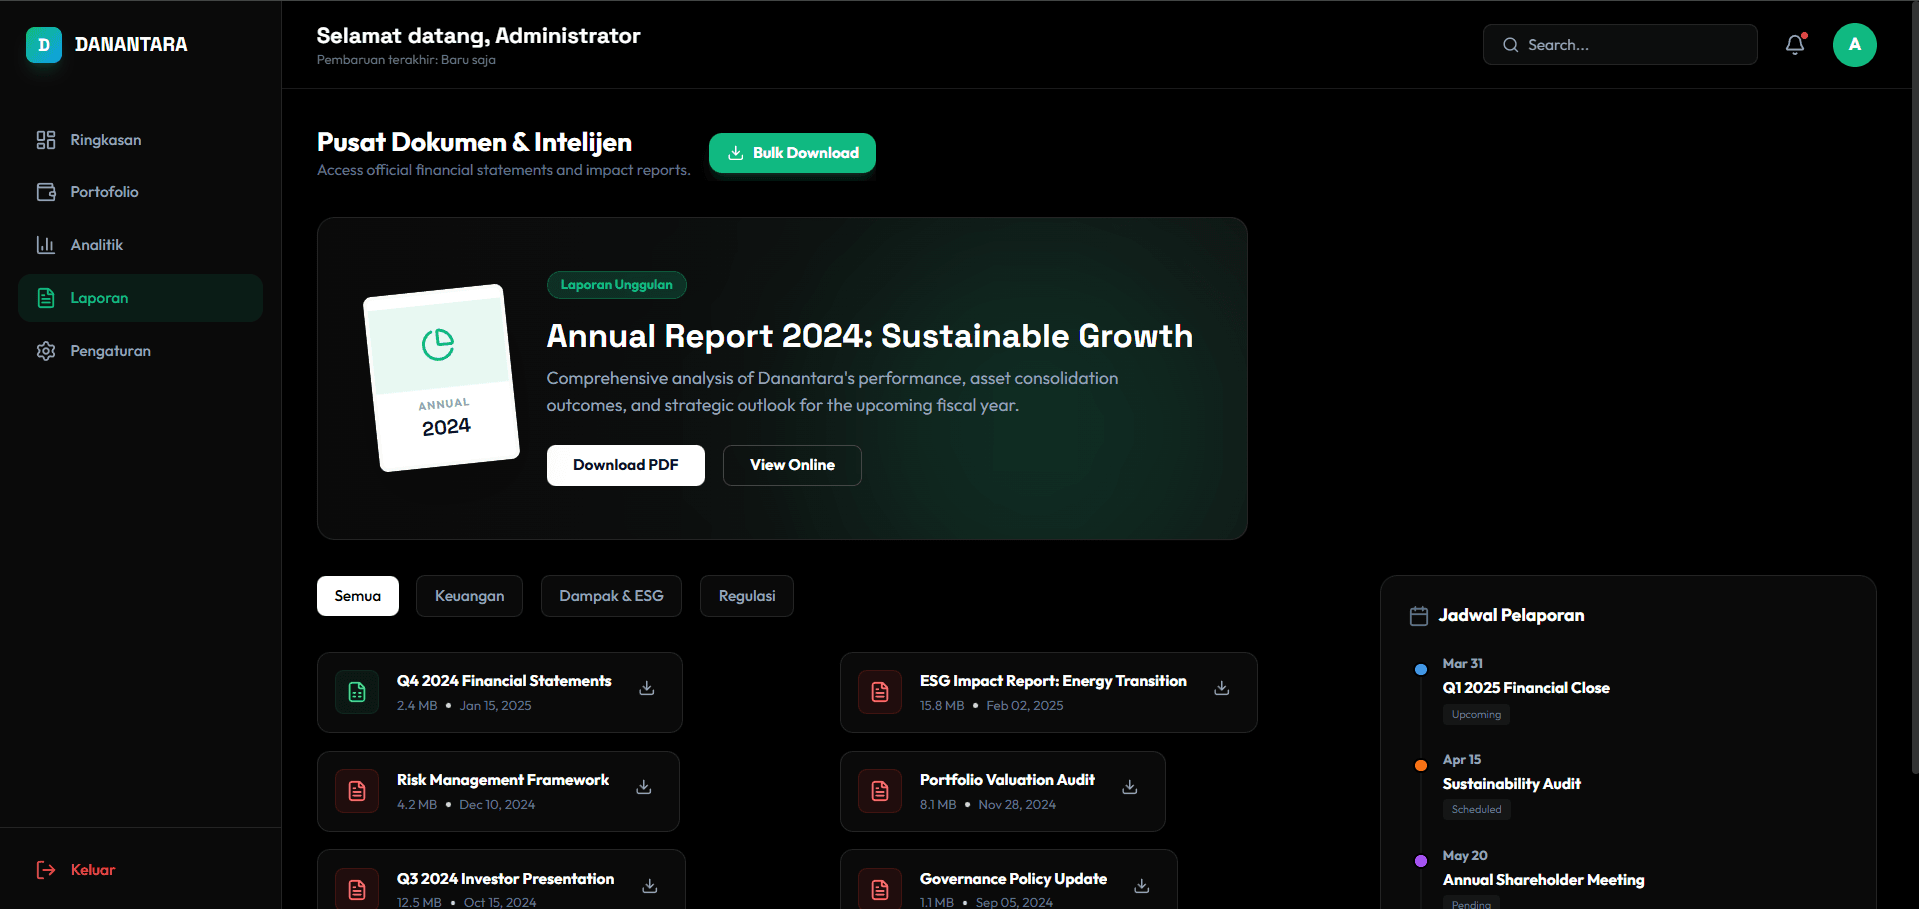Download the Portfolio Valuation Audit
Image resolution: width=1919 pixels, height=909 pixels.
(x=1129, y=787)
